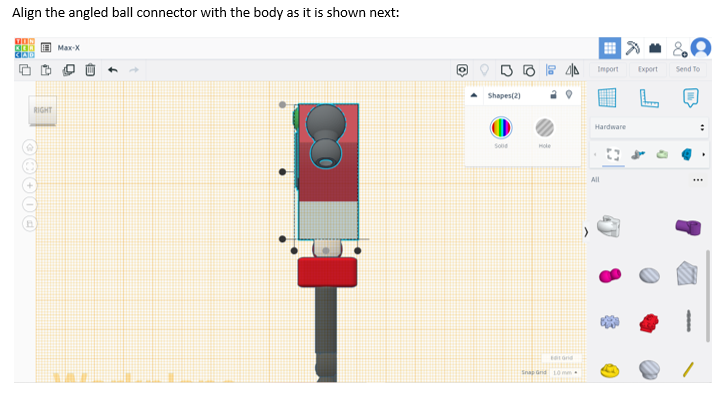724x398 pixels.
Task: Invite a collaborator with add-person icon
Action: pyautogui.click(x=680, y=48)
